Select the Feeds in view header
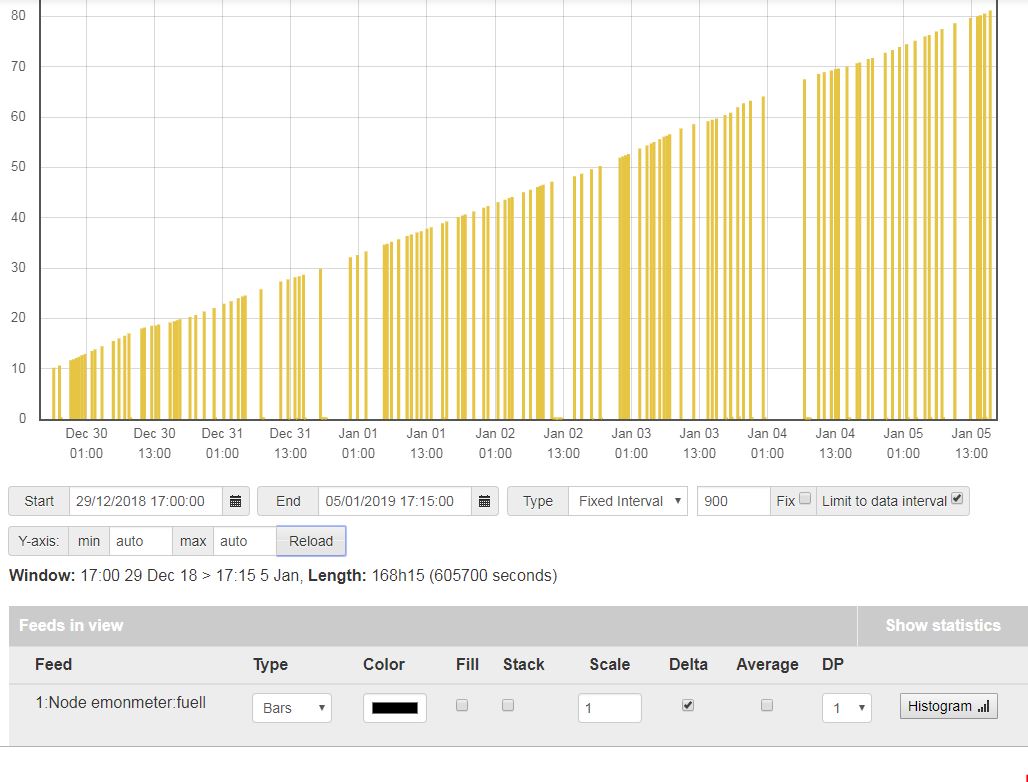 tap(71, 626)
